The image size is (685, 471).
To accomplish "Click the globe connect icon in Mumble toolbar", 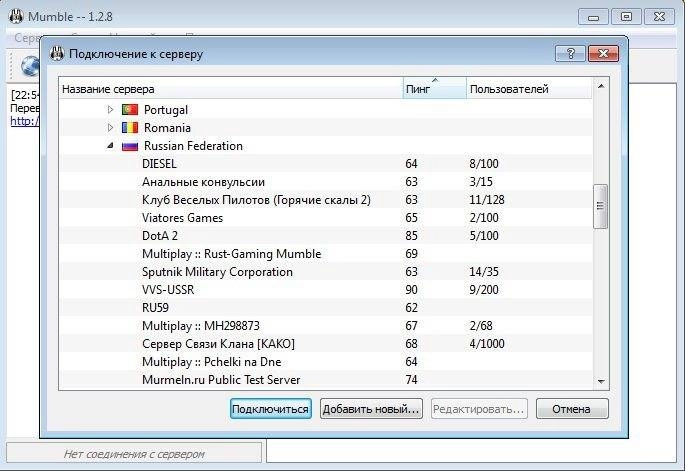I will tap(30, 66).
